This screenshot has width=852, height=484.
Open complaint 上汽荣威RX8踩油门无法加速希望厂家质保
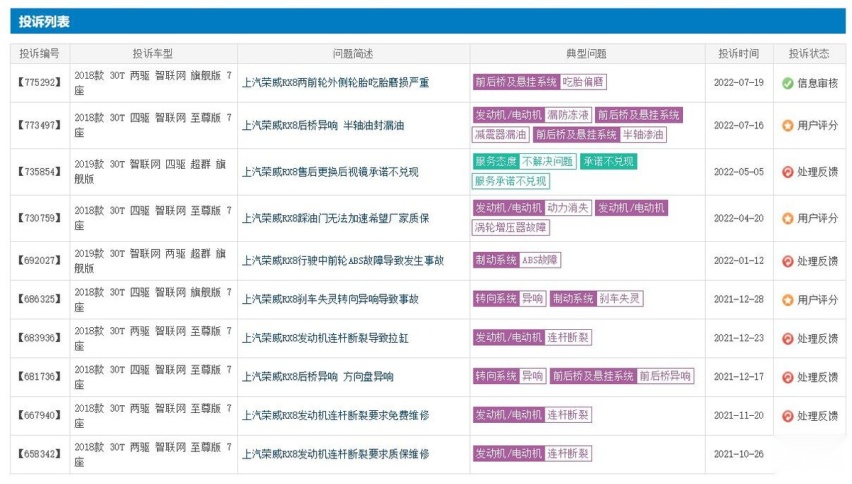coord(335,218)
